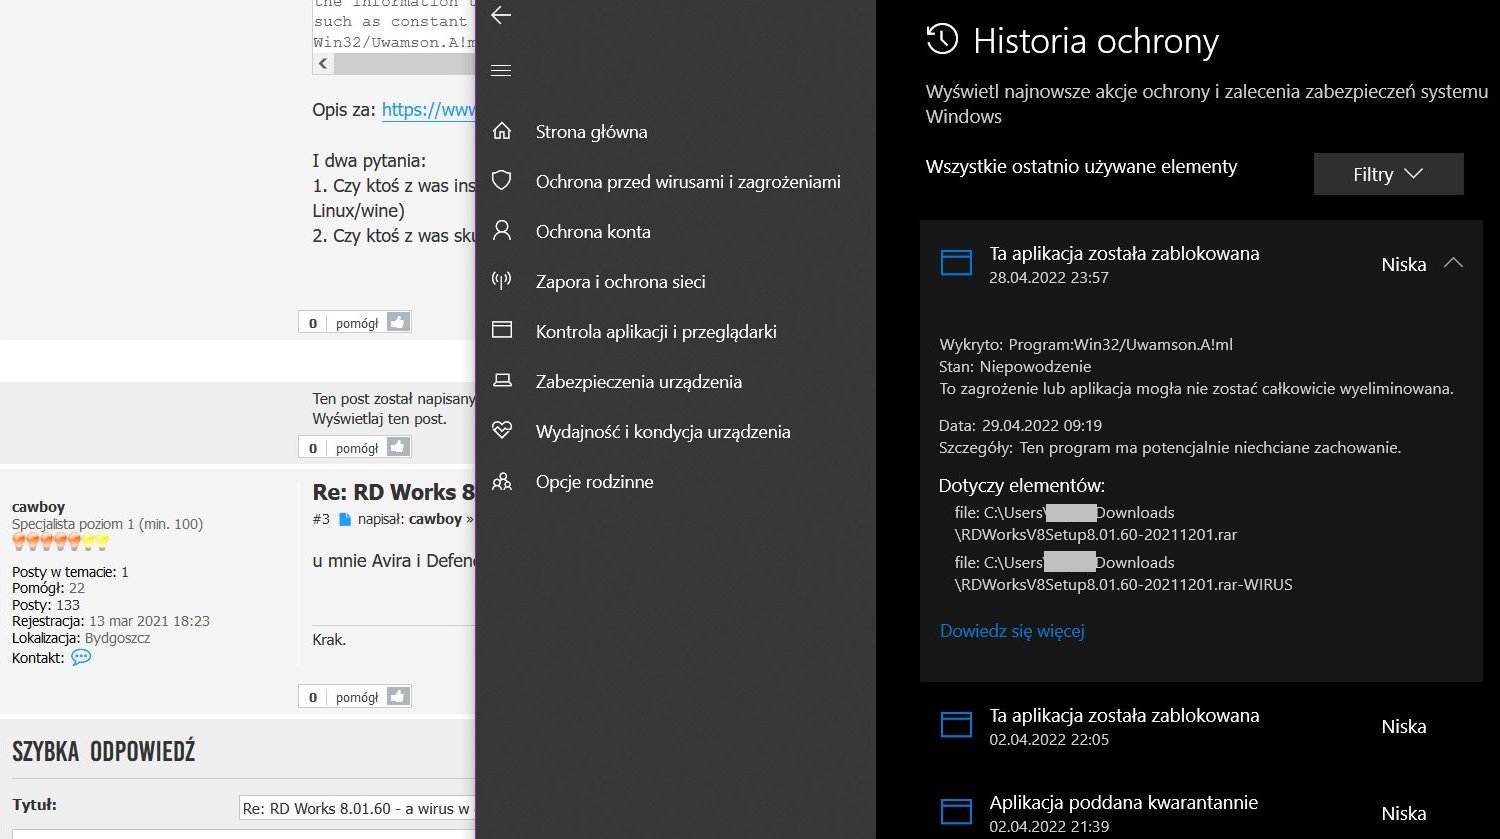Click the antenna icon for Zapora i ochrona sieci
Viewport: 1500px width, 839px height.
point(502,281)
